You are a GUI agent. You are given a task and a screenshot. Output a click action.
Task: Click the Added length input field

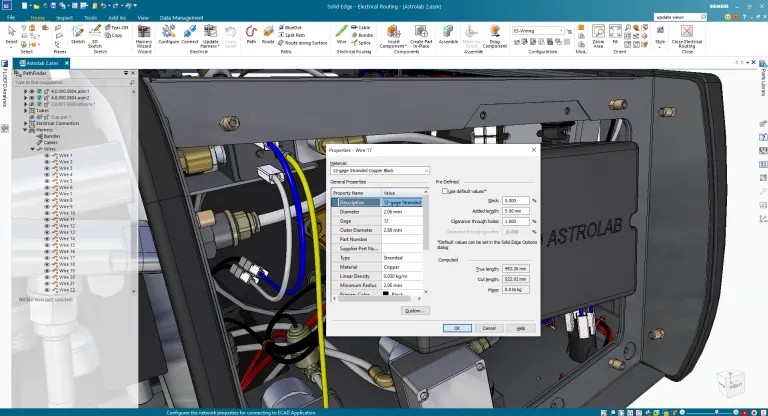click(516, 211)
